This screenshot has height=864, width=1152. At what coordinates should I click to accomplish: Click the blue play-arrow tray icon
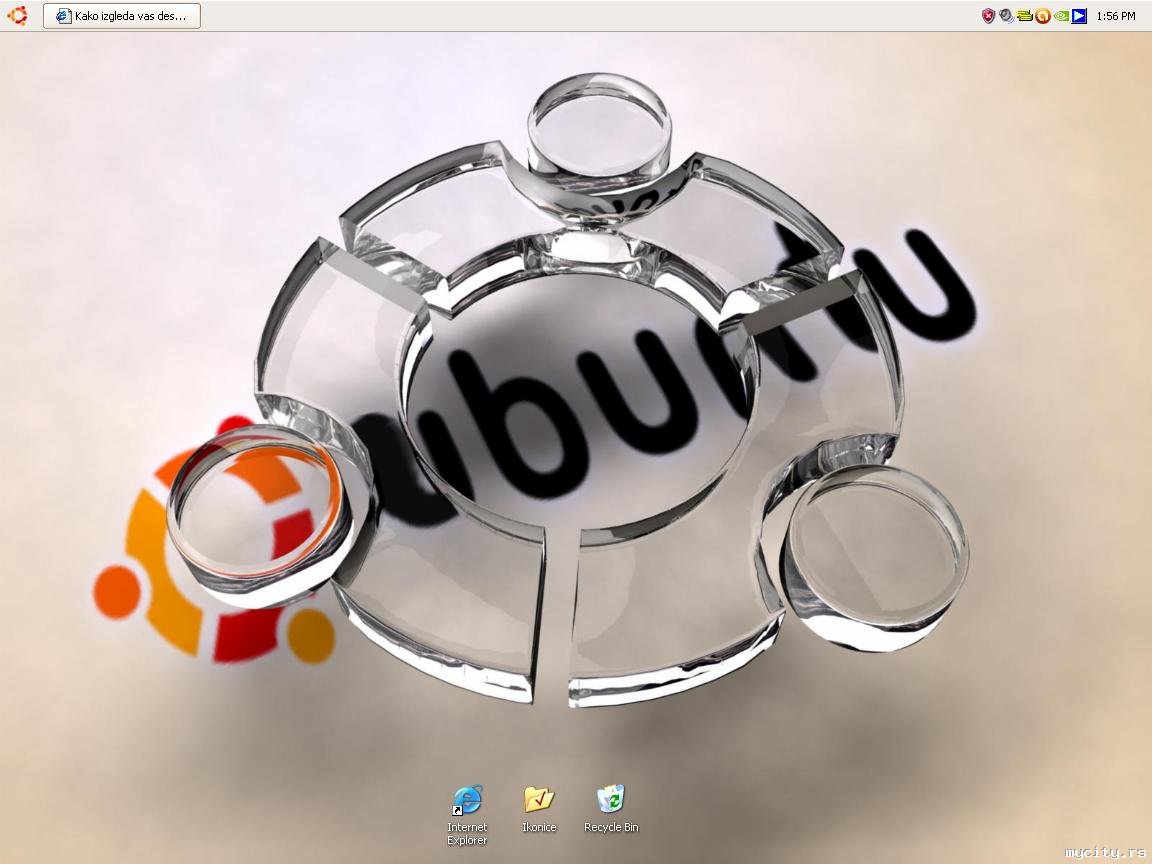tap(1079, 16)
